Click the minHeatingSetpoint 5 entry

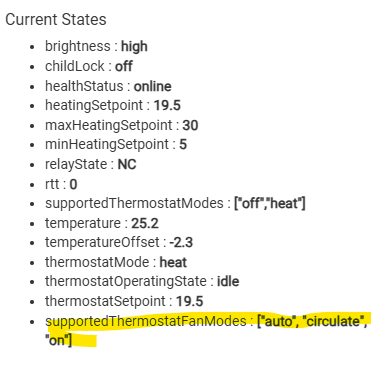pos(116,144)
